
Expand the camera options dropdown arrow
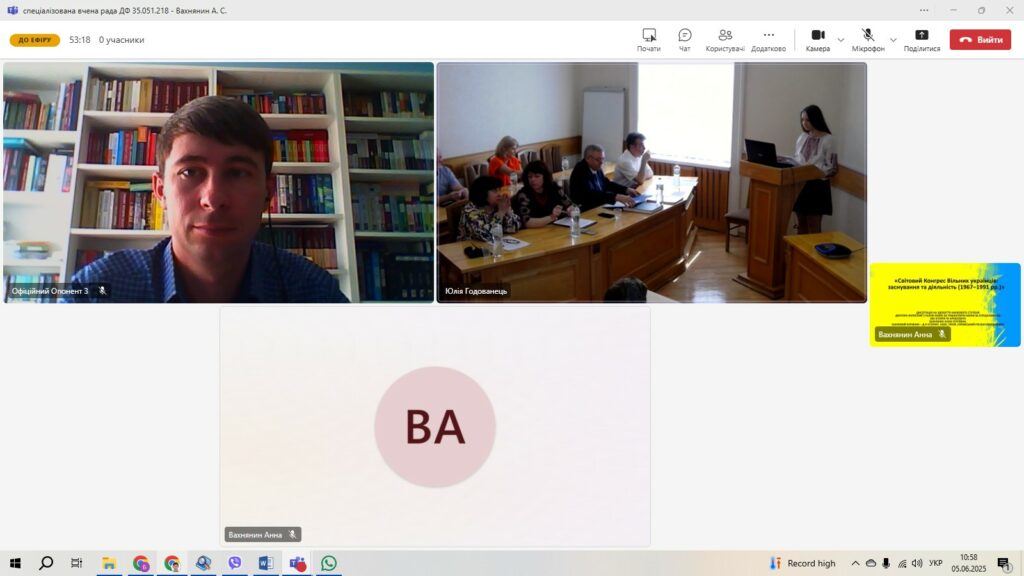pyautogui.click(x=841, y=40)
